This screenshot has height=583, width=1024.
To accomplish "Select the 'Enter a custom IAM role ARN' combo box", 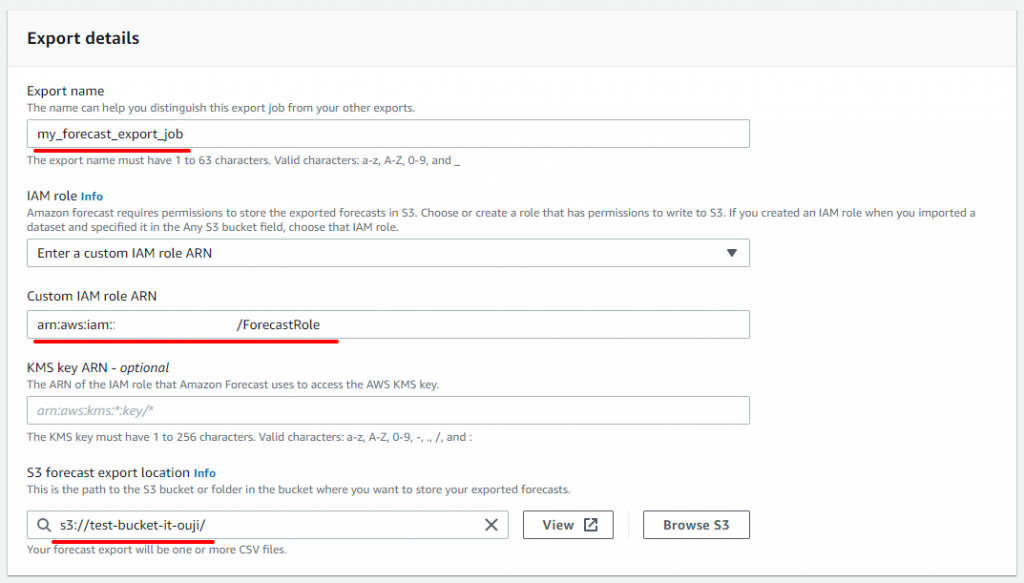I will coord(388,253).
